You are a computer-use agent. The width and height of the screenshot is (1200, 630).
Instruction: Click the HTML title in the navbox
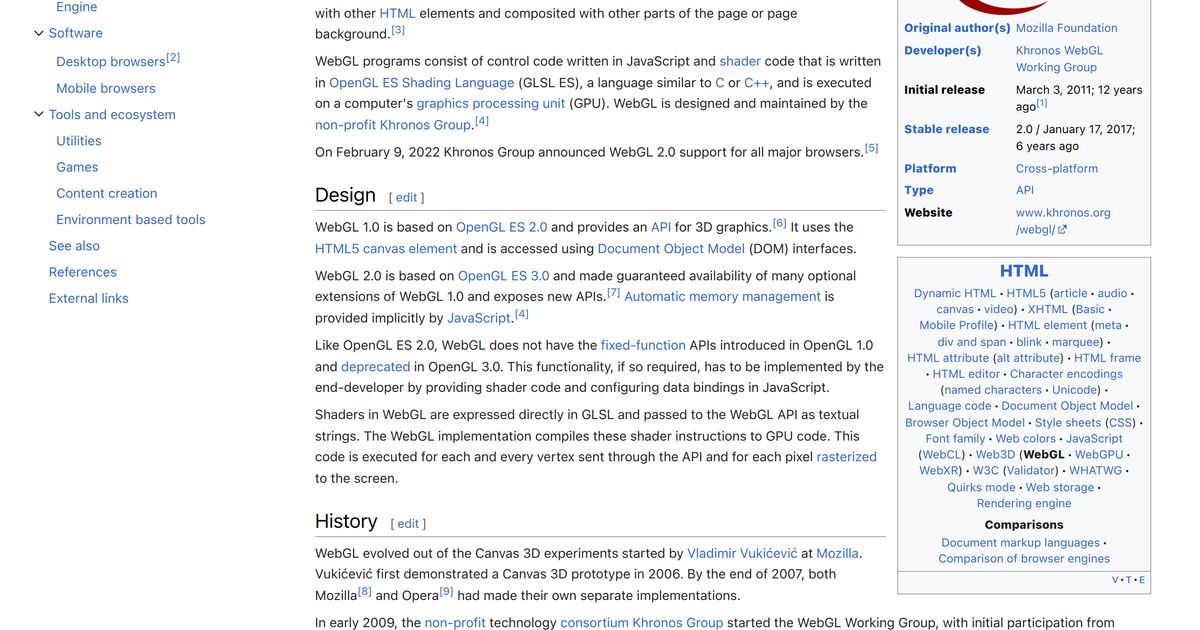[1023, 270]
